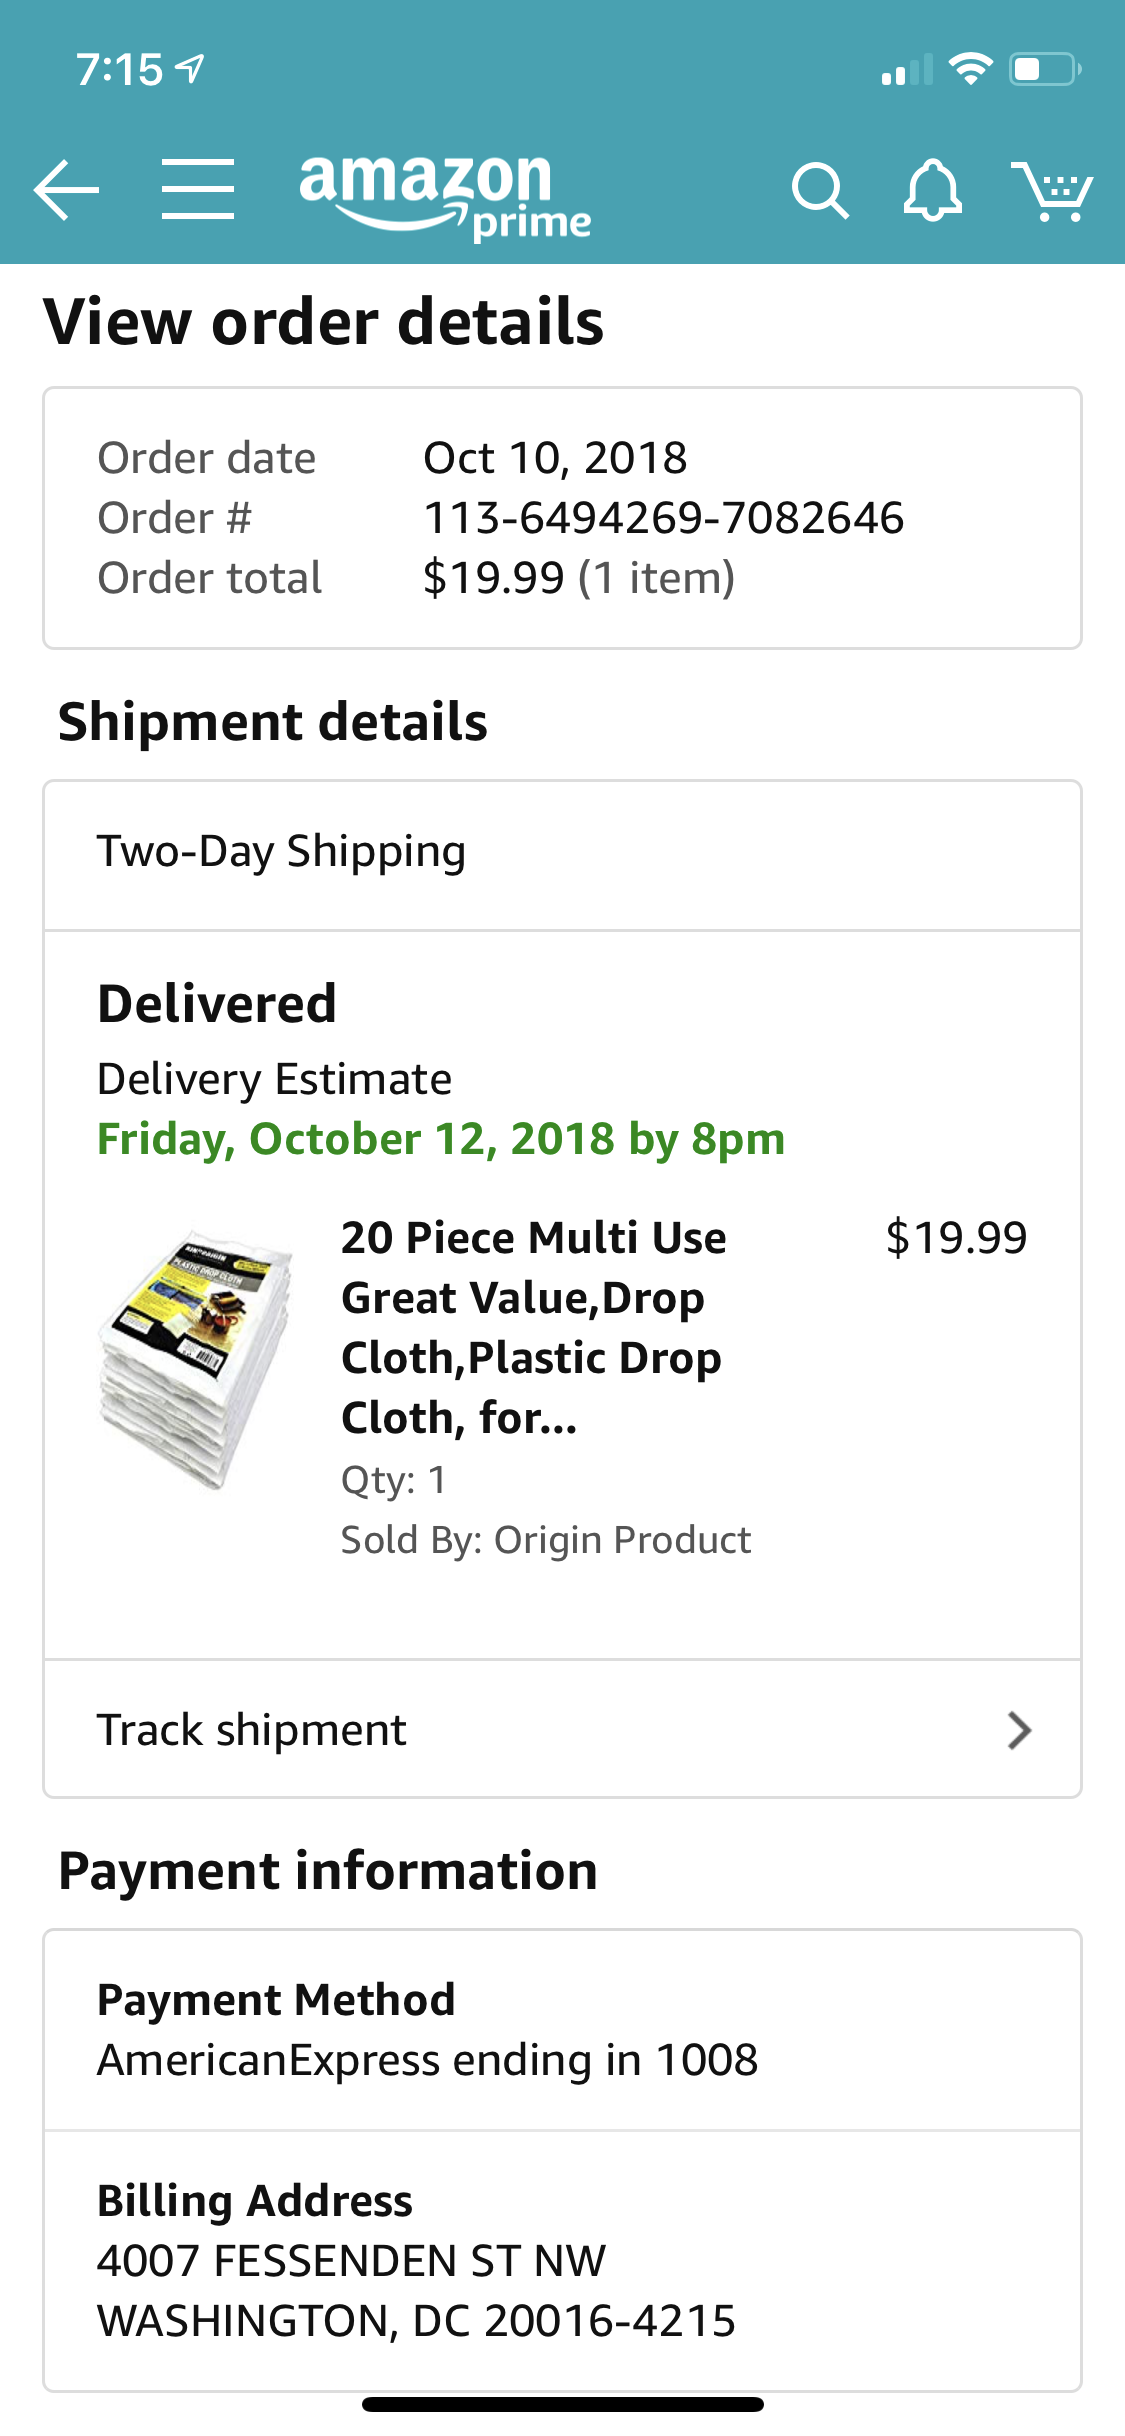This screenshot has width=1125, height=2436.
Task: Open the drop cloth product title link
Action: tap(534, 1327)
